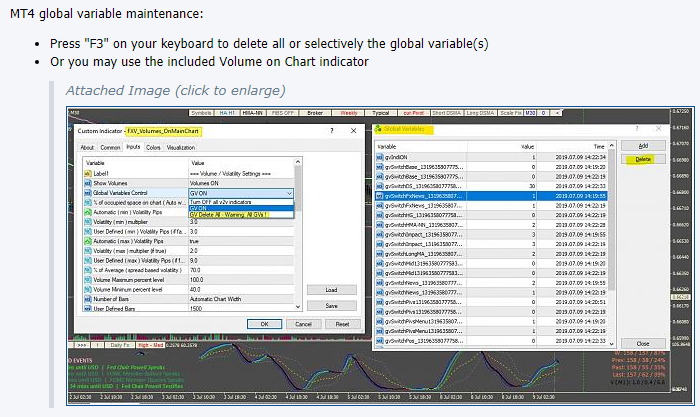
Task: Switch to the Common tab
Action: pos(110,147)
